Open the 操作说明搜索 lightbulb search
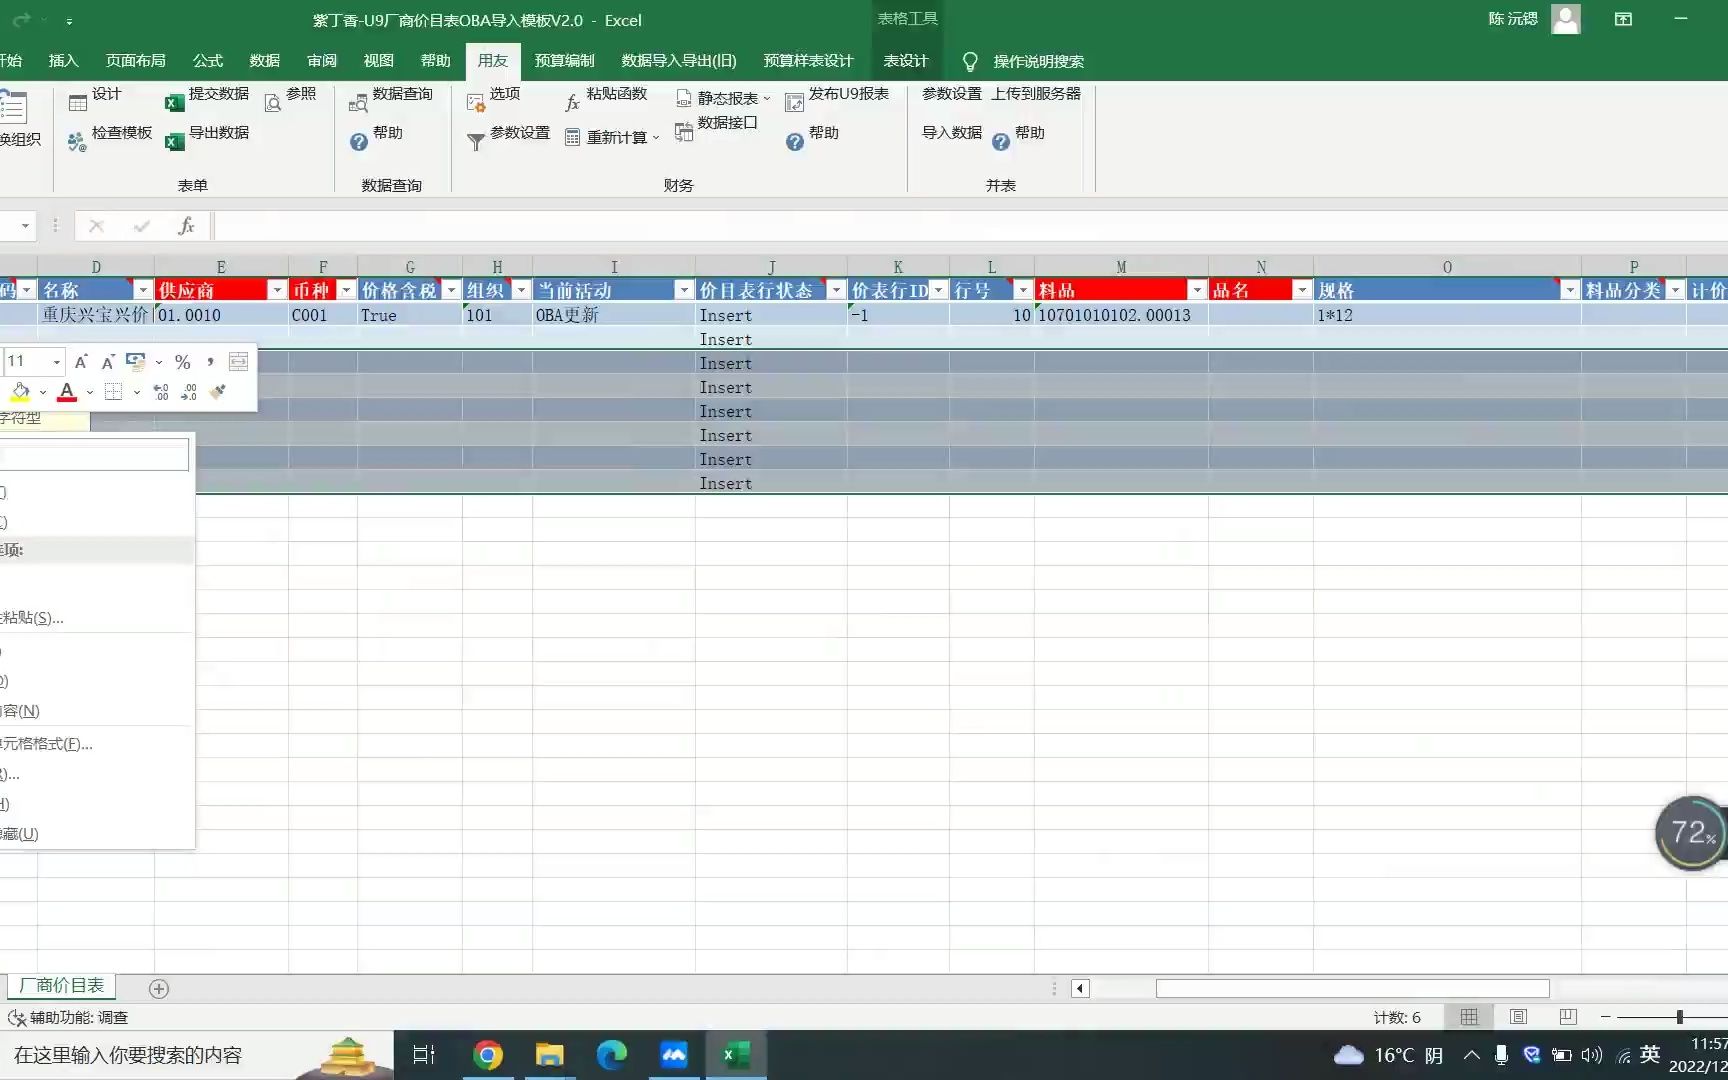1728x1080 pixels. [x=1024, y=62]
